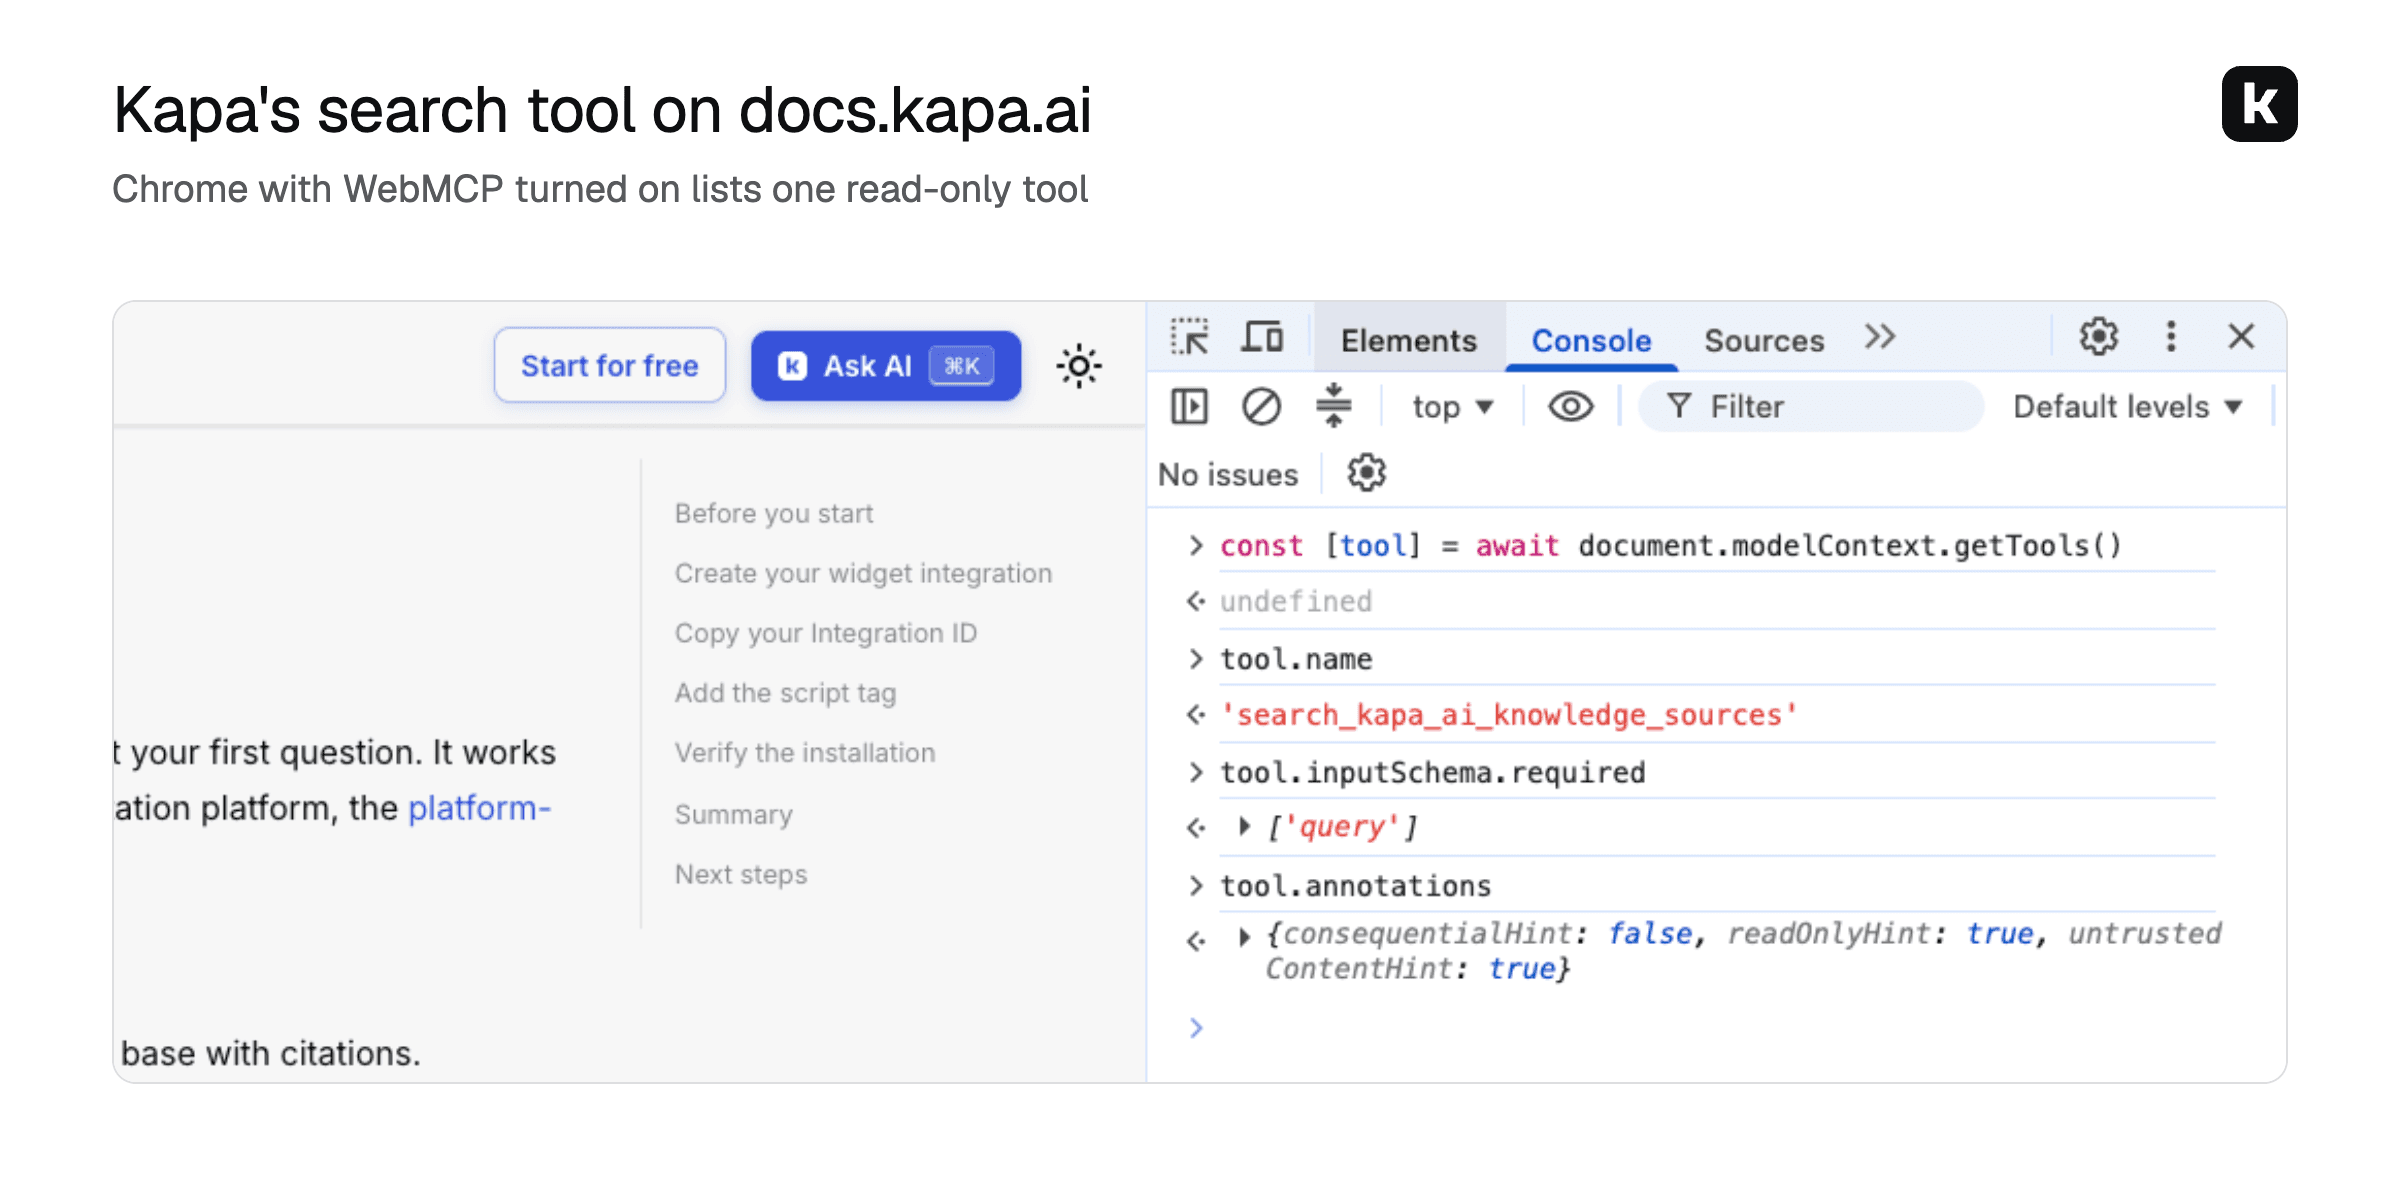Open the Default levels dropdown
The height and width of the screenshot is (1196, 2400).
tap(2128, 407)
